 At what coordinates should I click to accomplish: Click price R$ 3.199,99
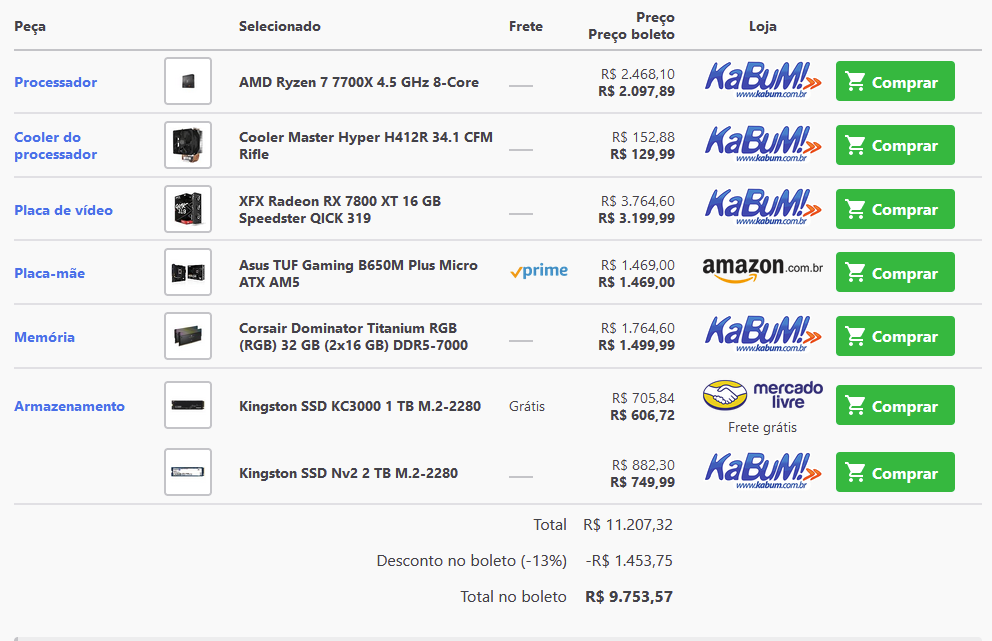(x=636, y=218)
